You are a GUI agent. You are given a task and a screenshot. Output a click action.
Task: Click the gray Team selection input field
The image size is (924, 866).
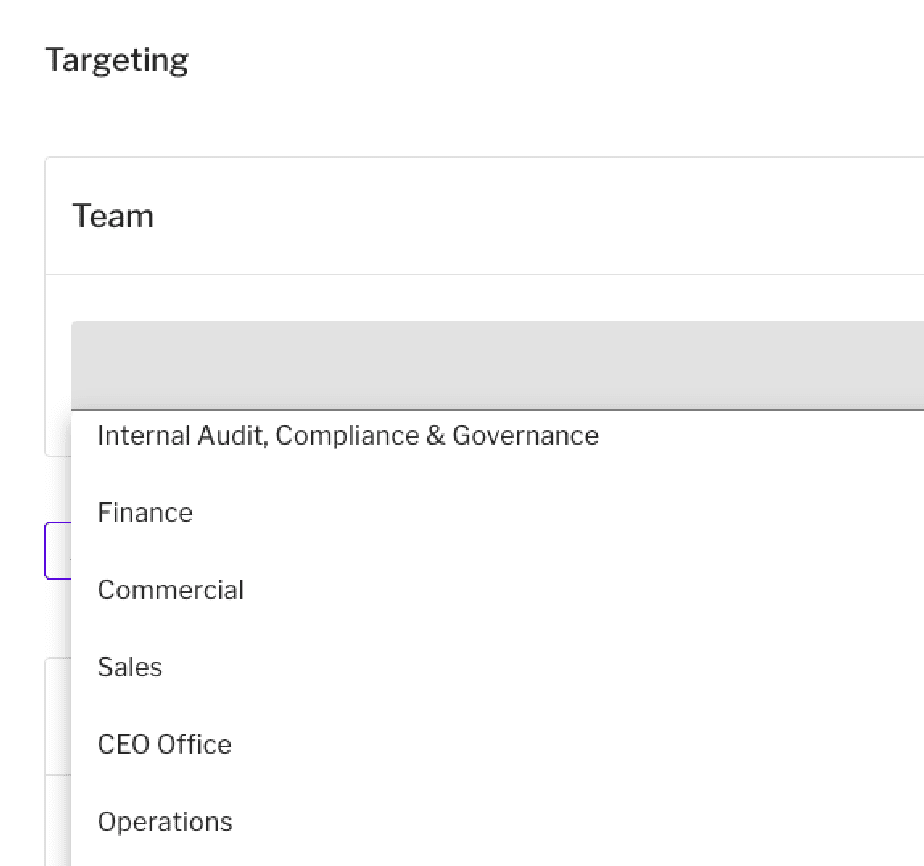pyautogui.click(x=497, y=365)
